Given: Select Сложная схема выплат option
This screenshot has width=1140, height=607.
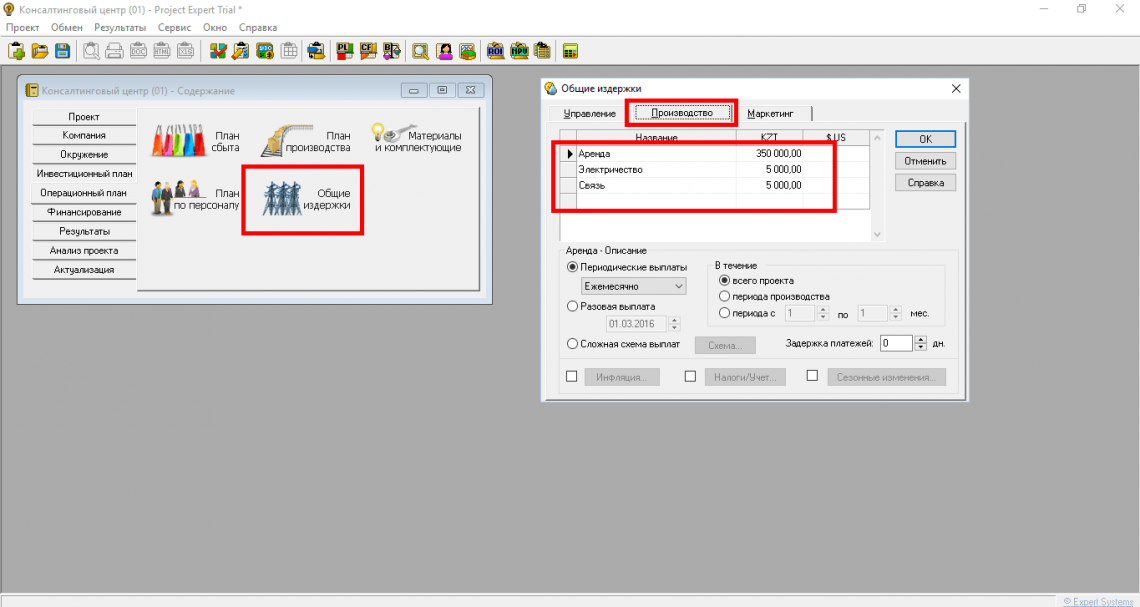Looking at the screenshot, I should pyautogui.click(x=572, y=344).
